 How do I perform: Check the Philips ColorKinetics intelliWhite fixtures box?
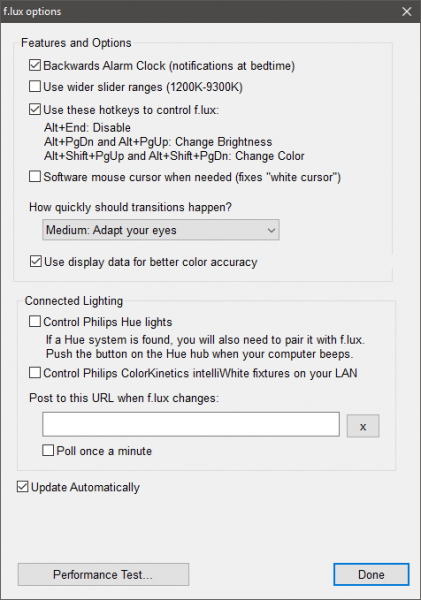[x=35, y=373]
